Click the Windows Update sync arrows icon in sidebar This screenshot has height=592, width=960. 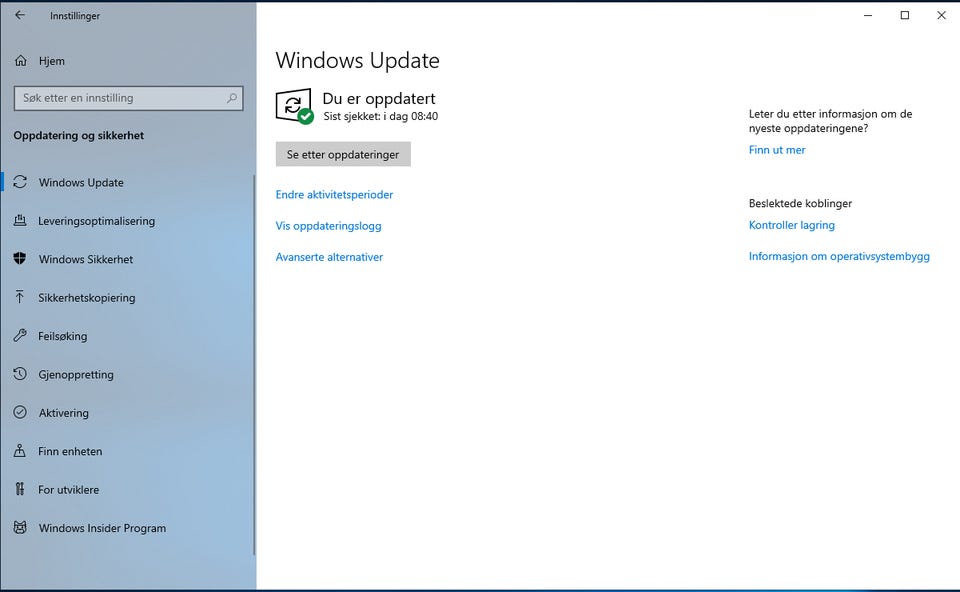pos(20,182)
